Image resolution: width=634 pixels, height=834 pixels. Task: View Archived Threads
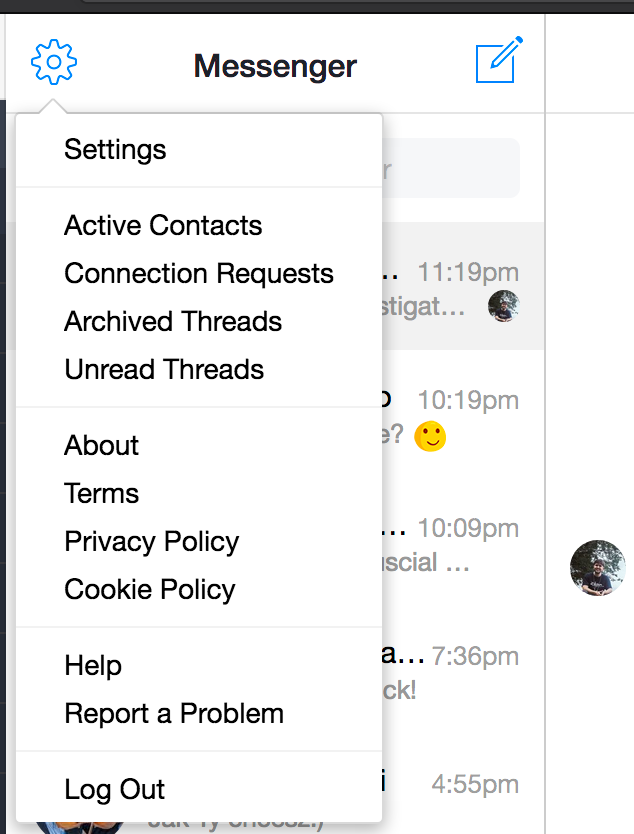pyautogui.click(x=172, y=322)
